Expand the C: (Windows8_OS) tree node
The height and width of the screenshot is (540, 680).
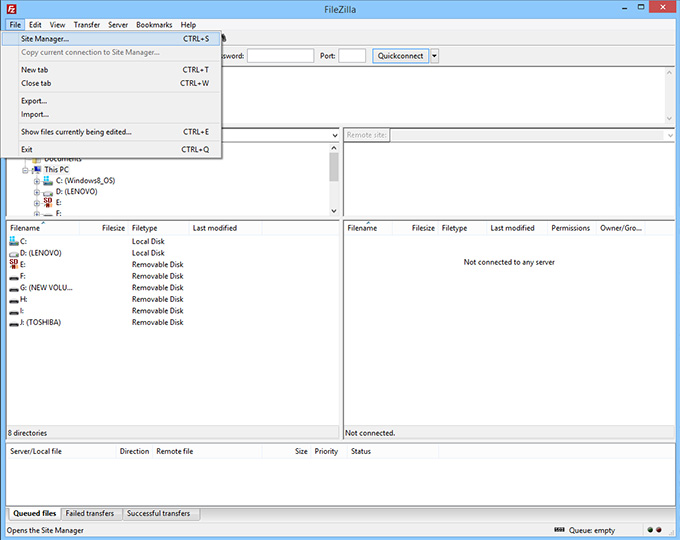36,181
